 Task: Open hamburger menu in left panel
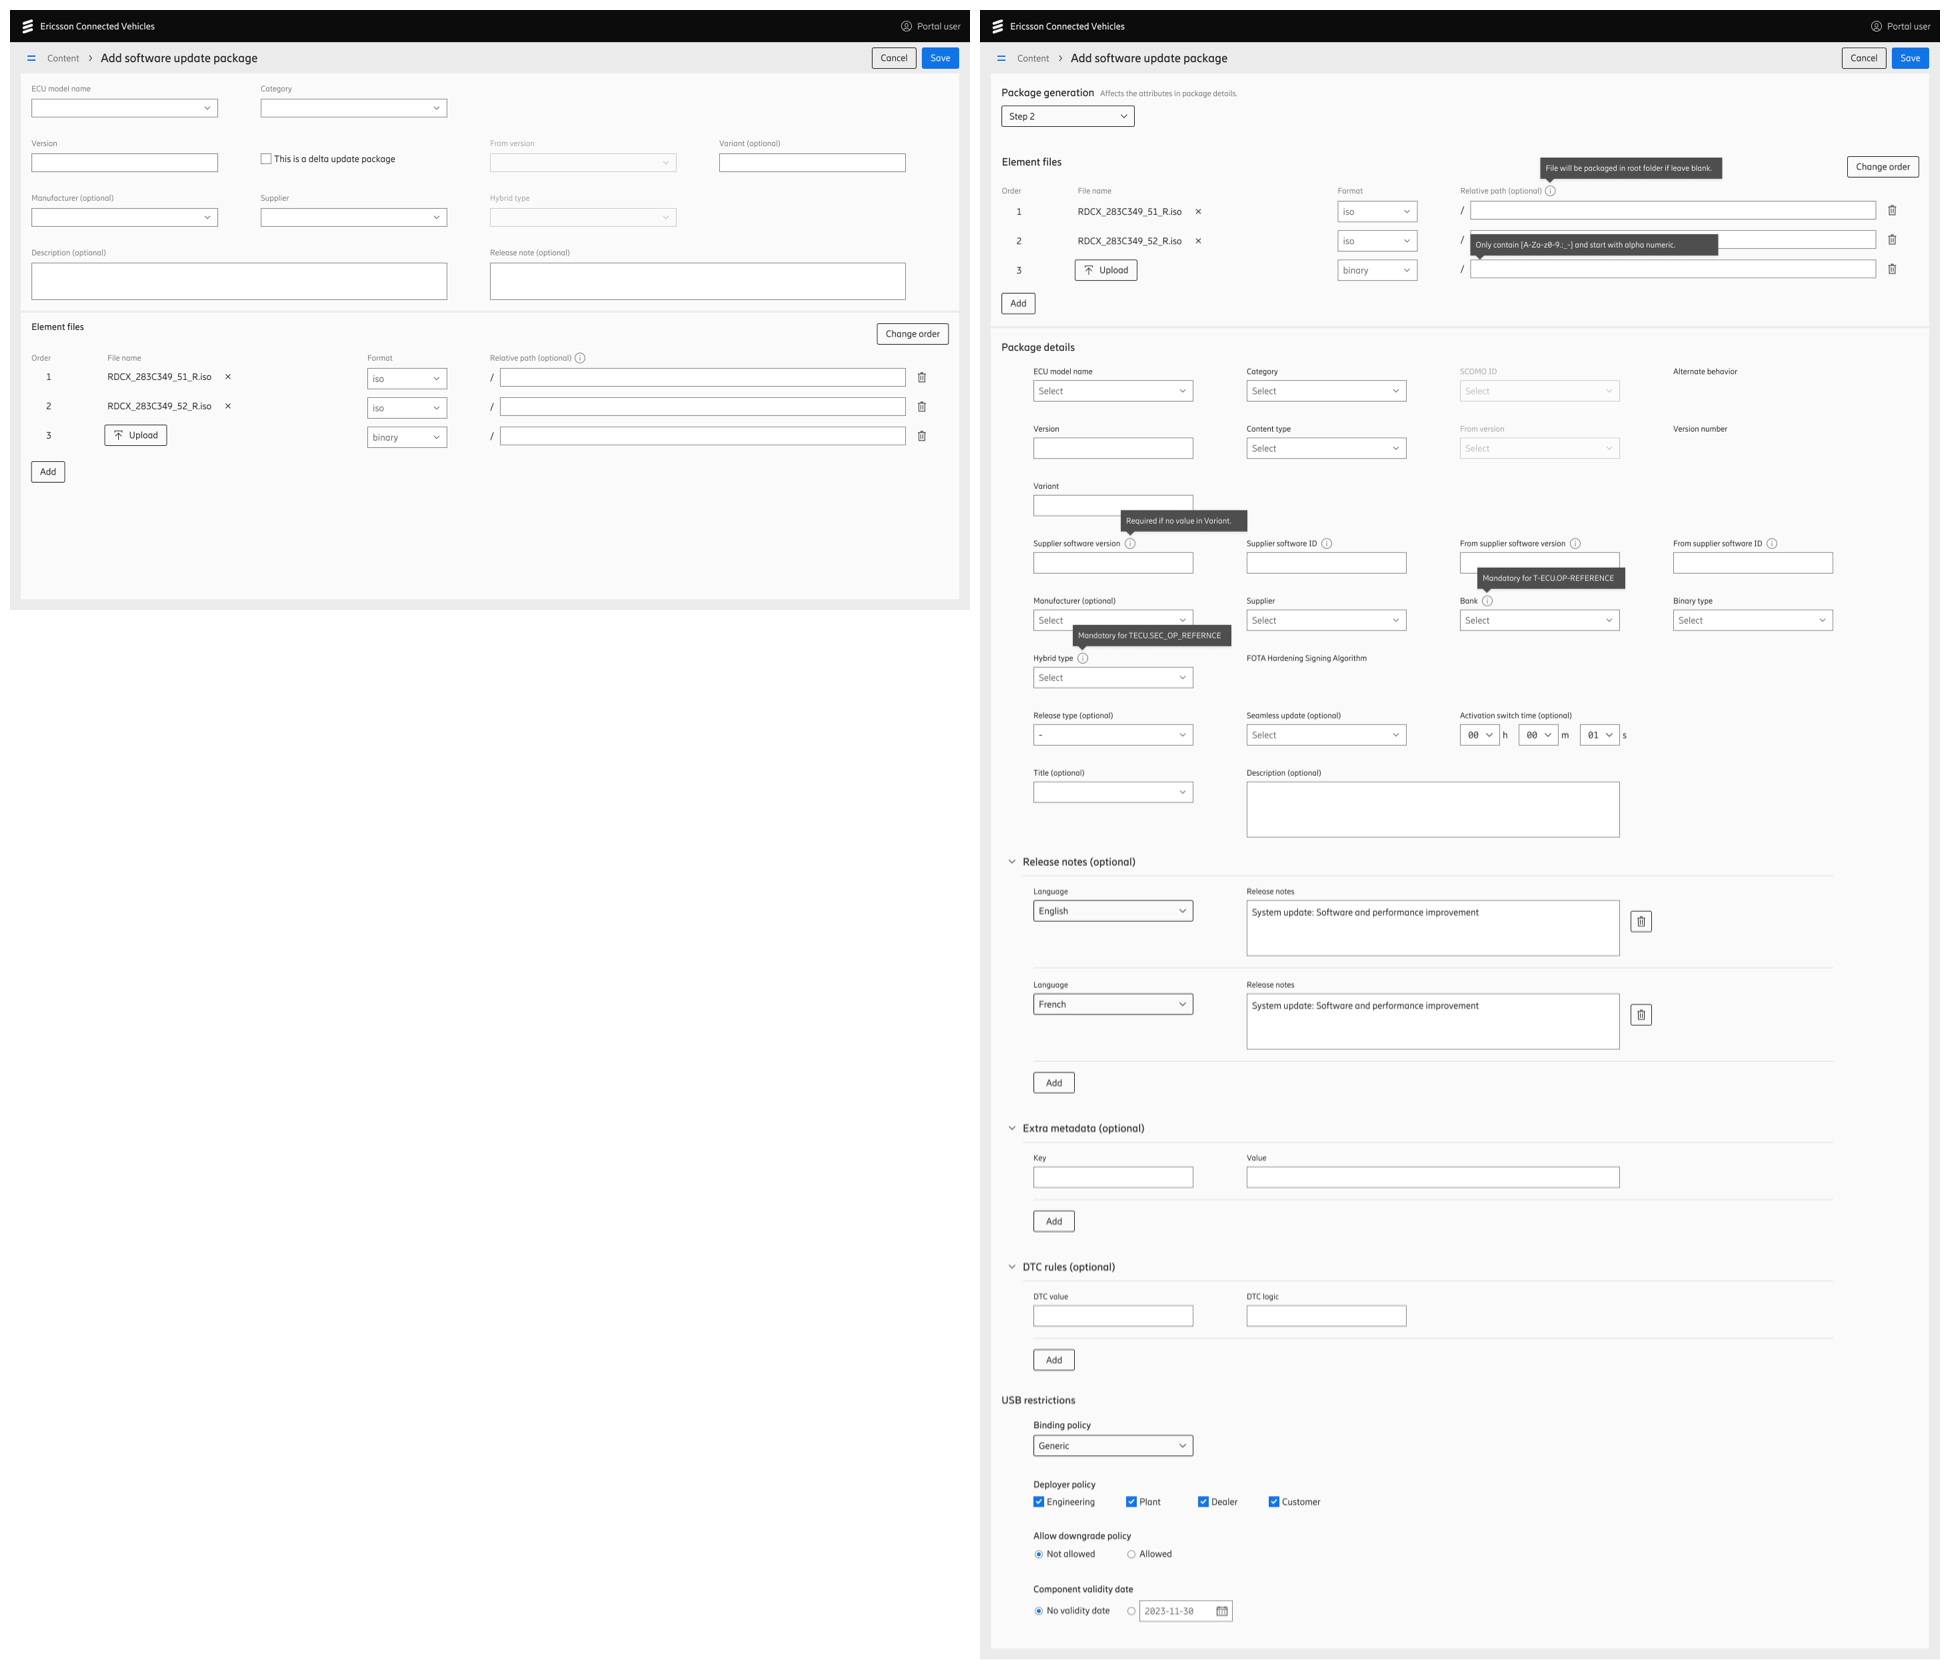[31, 58]
